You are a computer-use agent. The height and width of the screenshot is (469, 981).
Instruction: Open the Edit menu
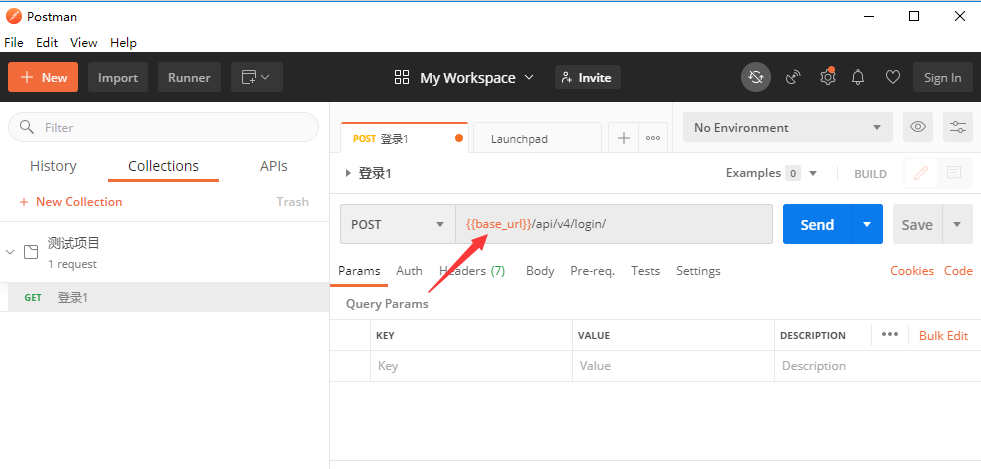coord(47,43)
